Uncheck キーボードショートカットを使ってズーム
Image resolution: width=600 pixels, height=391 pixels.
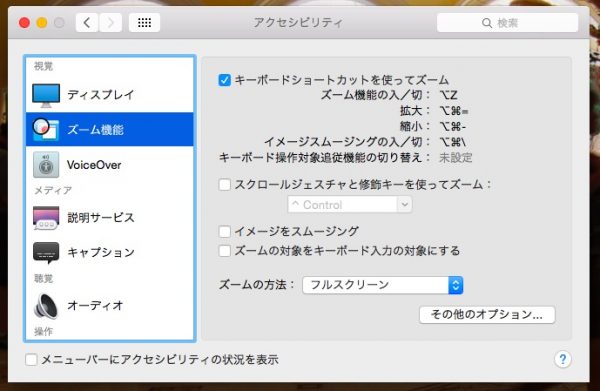225,80
